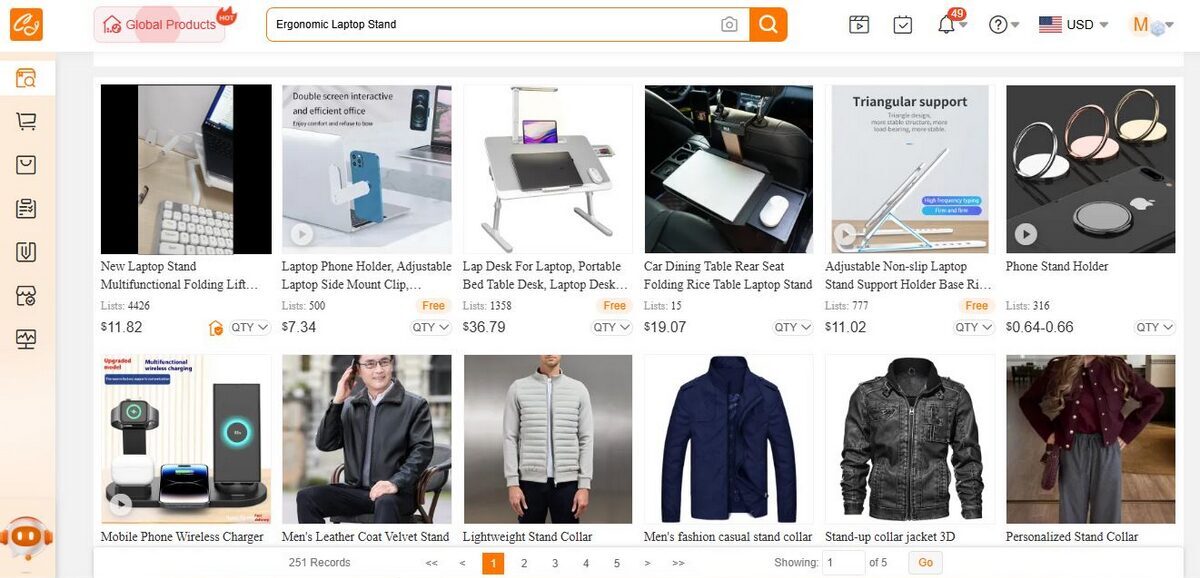Screen dimensions: 1200x578
Task: Open image search camera icon
Action: pyautogui.click(x=730, y=25)
